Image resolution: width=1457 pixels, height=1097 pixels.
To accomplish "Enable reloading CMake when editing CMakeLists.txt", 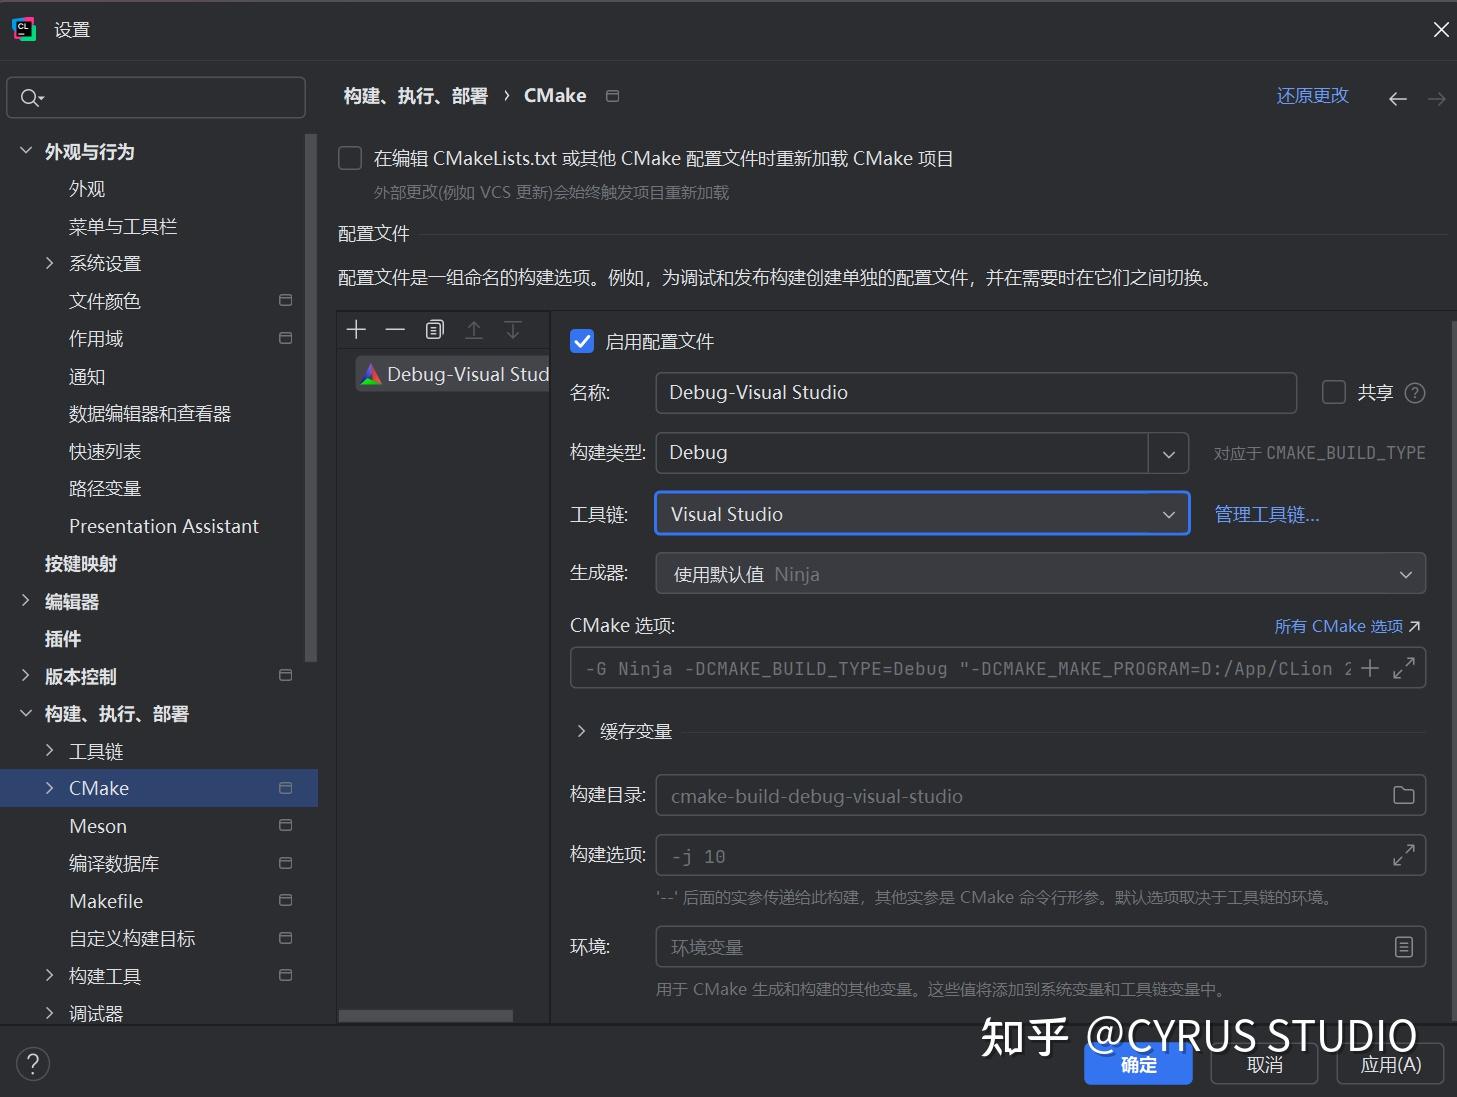I will 349,158.
